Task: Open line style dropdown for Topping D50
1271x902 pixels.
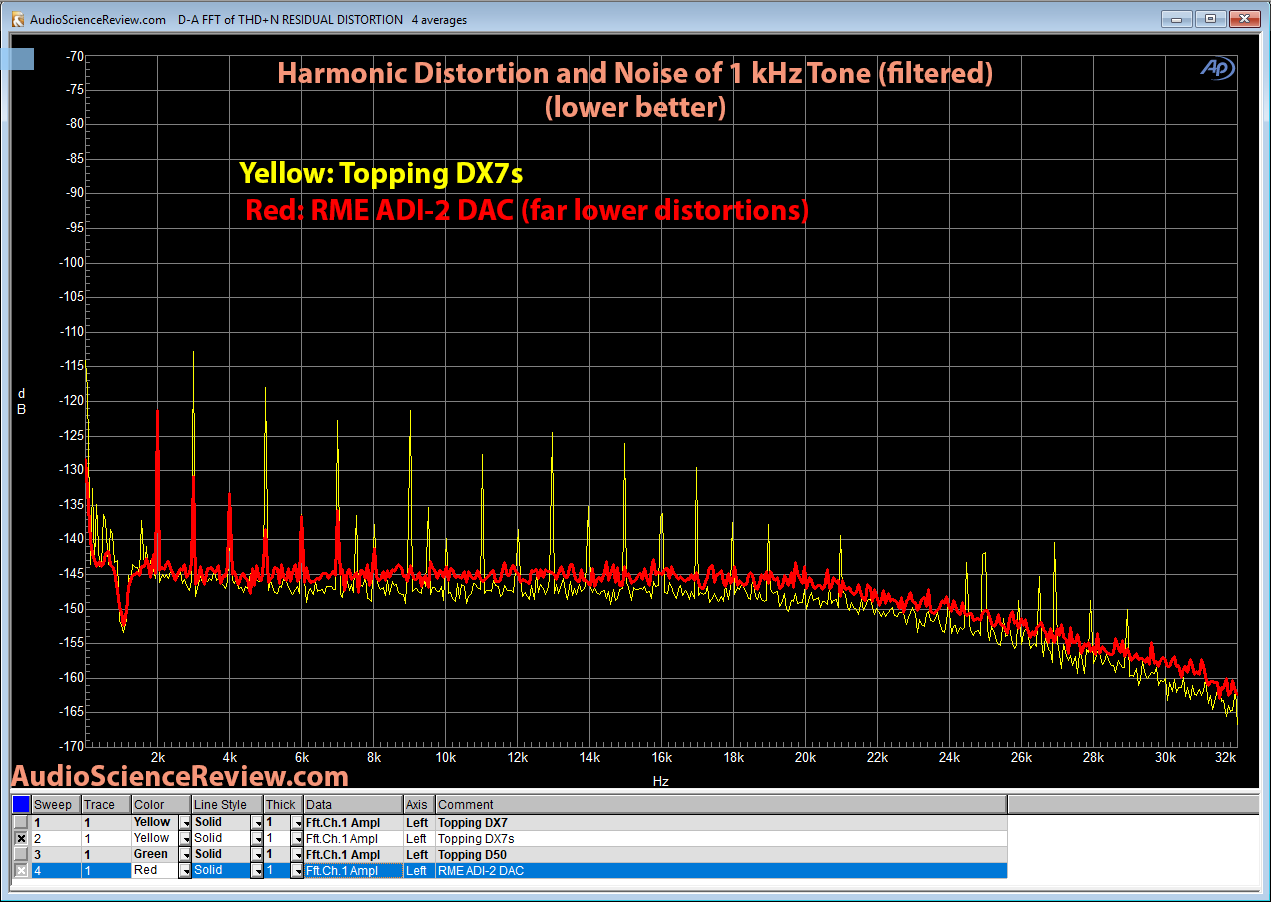Action: pos(257,854)
